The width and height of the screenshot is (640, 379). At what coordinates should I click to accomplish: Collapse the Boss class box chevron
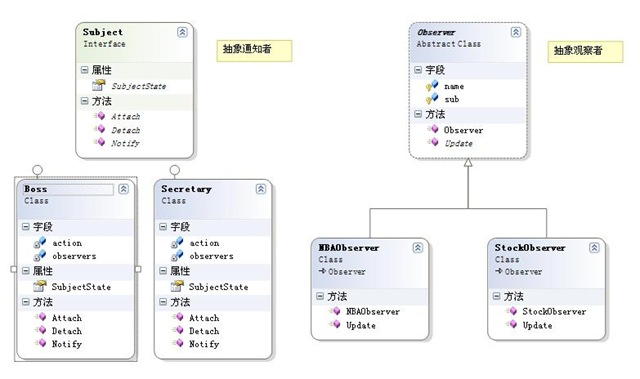pos(123,189)
